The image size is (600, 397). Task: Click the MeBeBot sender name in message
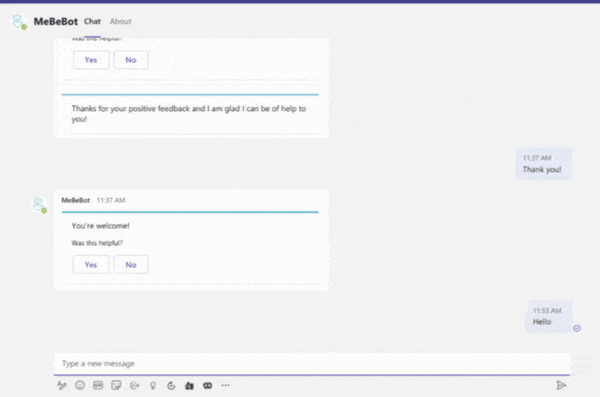75,200
